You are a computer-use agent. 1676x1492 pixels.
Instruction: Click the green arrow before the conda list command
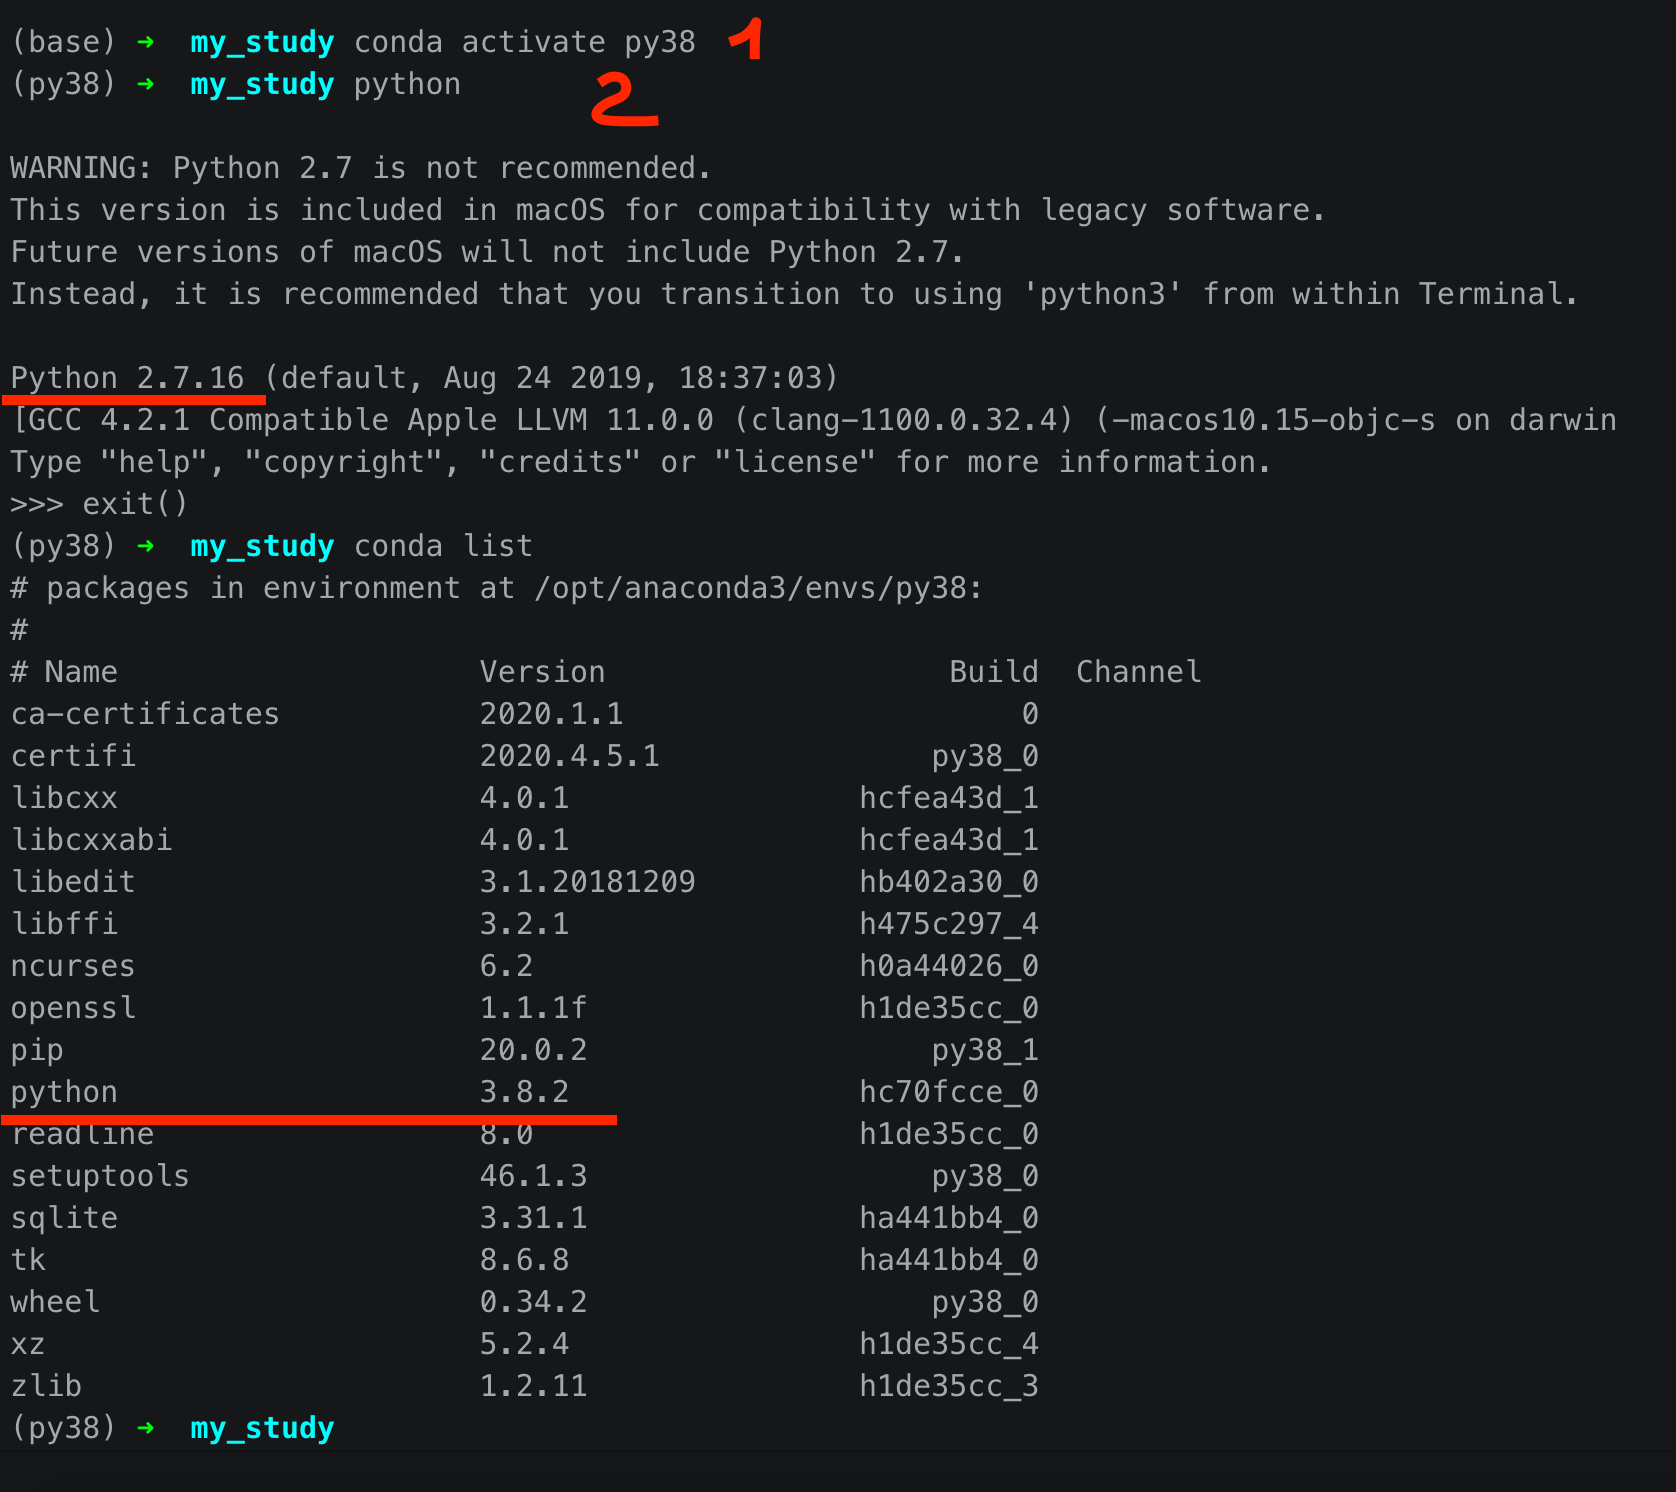tap(146, 546)
